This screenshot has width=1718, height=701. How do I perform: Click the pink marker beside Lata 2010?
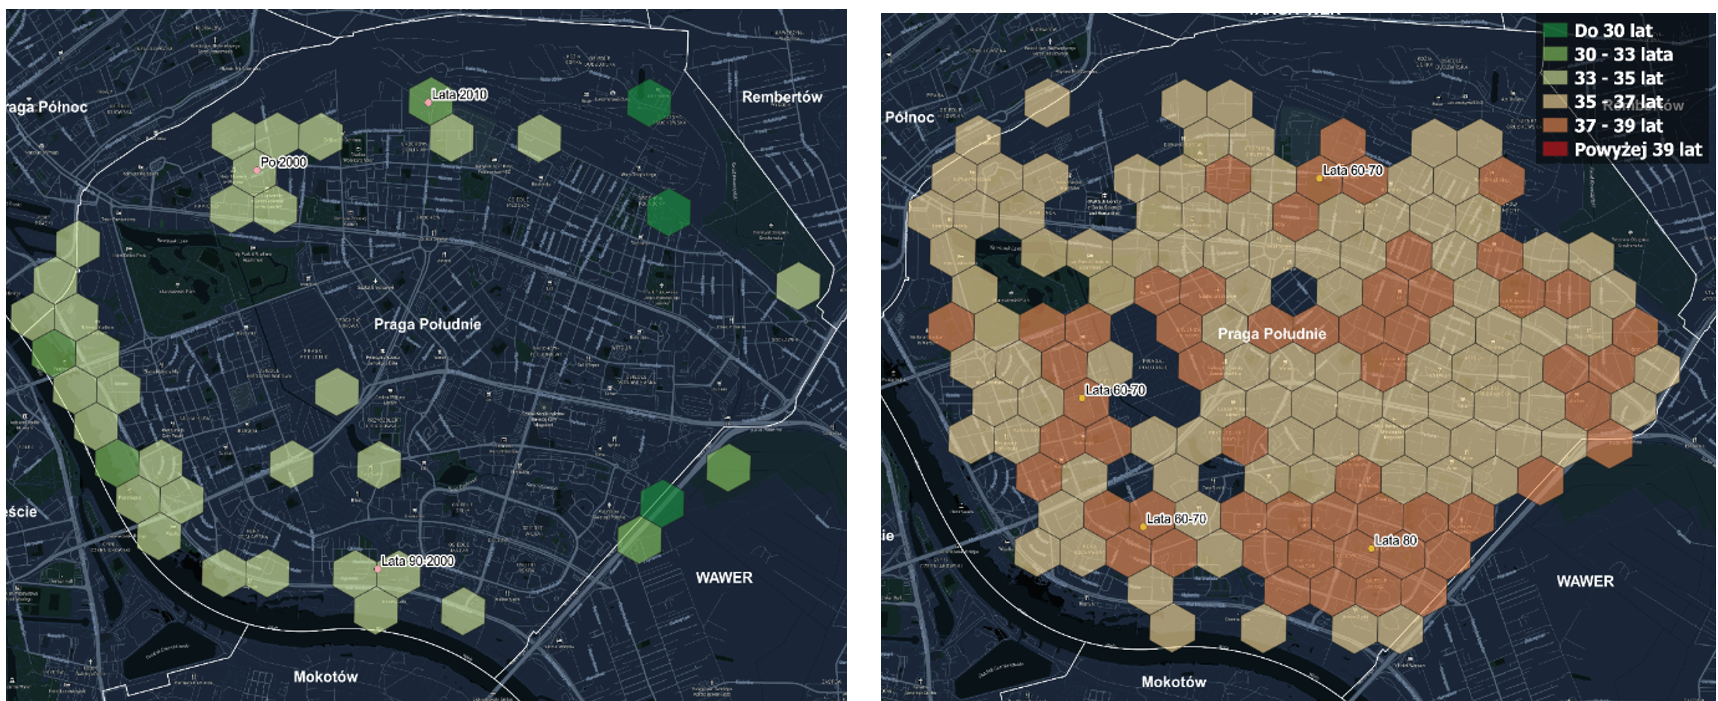428,102
